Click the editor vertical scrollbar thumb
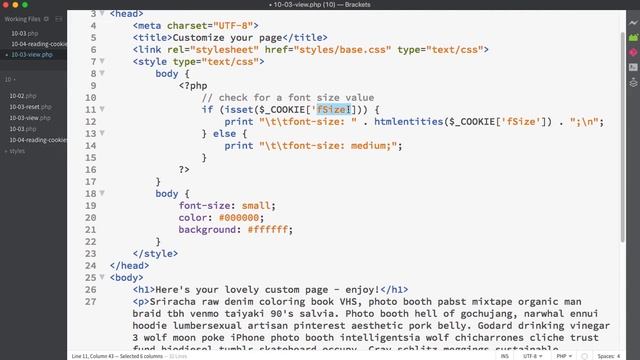The image size is (640, 360). 622,137
